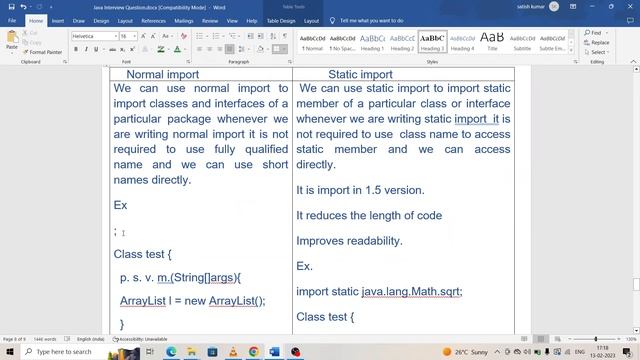The height and width of the screenshot is (360, 640).
Task: Apply the Title style
Action: pos(492,42)
